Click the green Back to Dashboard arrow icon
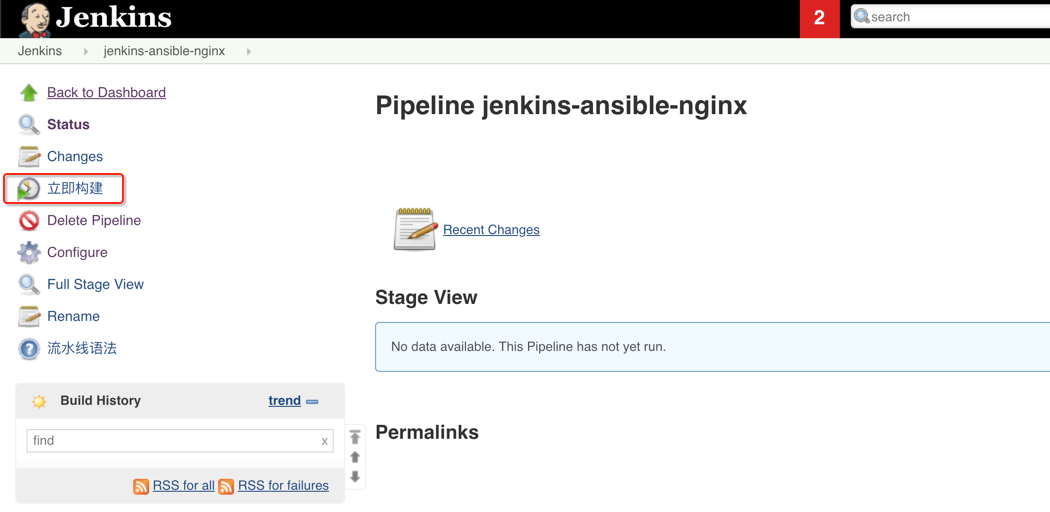 (x=29, y=93)
